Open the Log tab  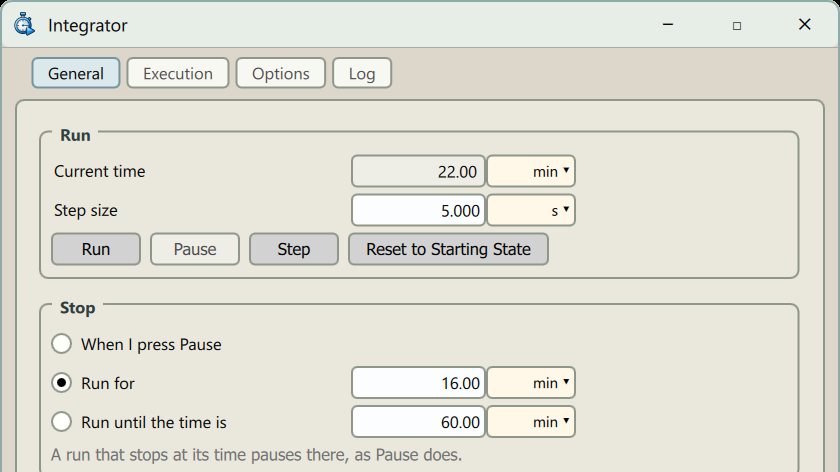click(x=362, y=73)
